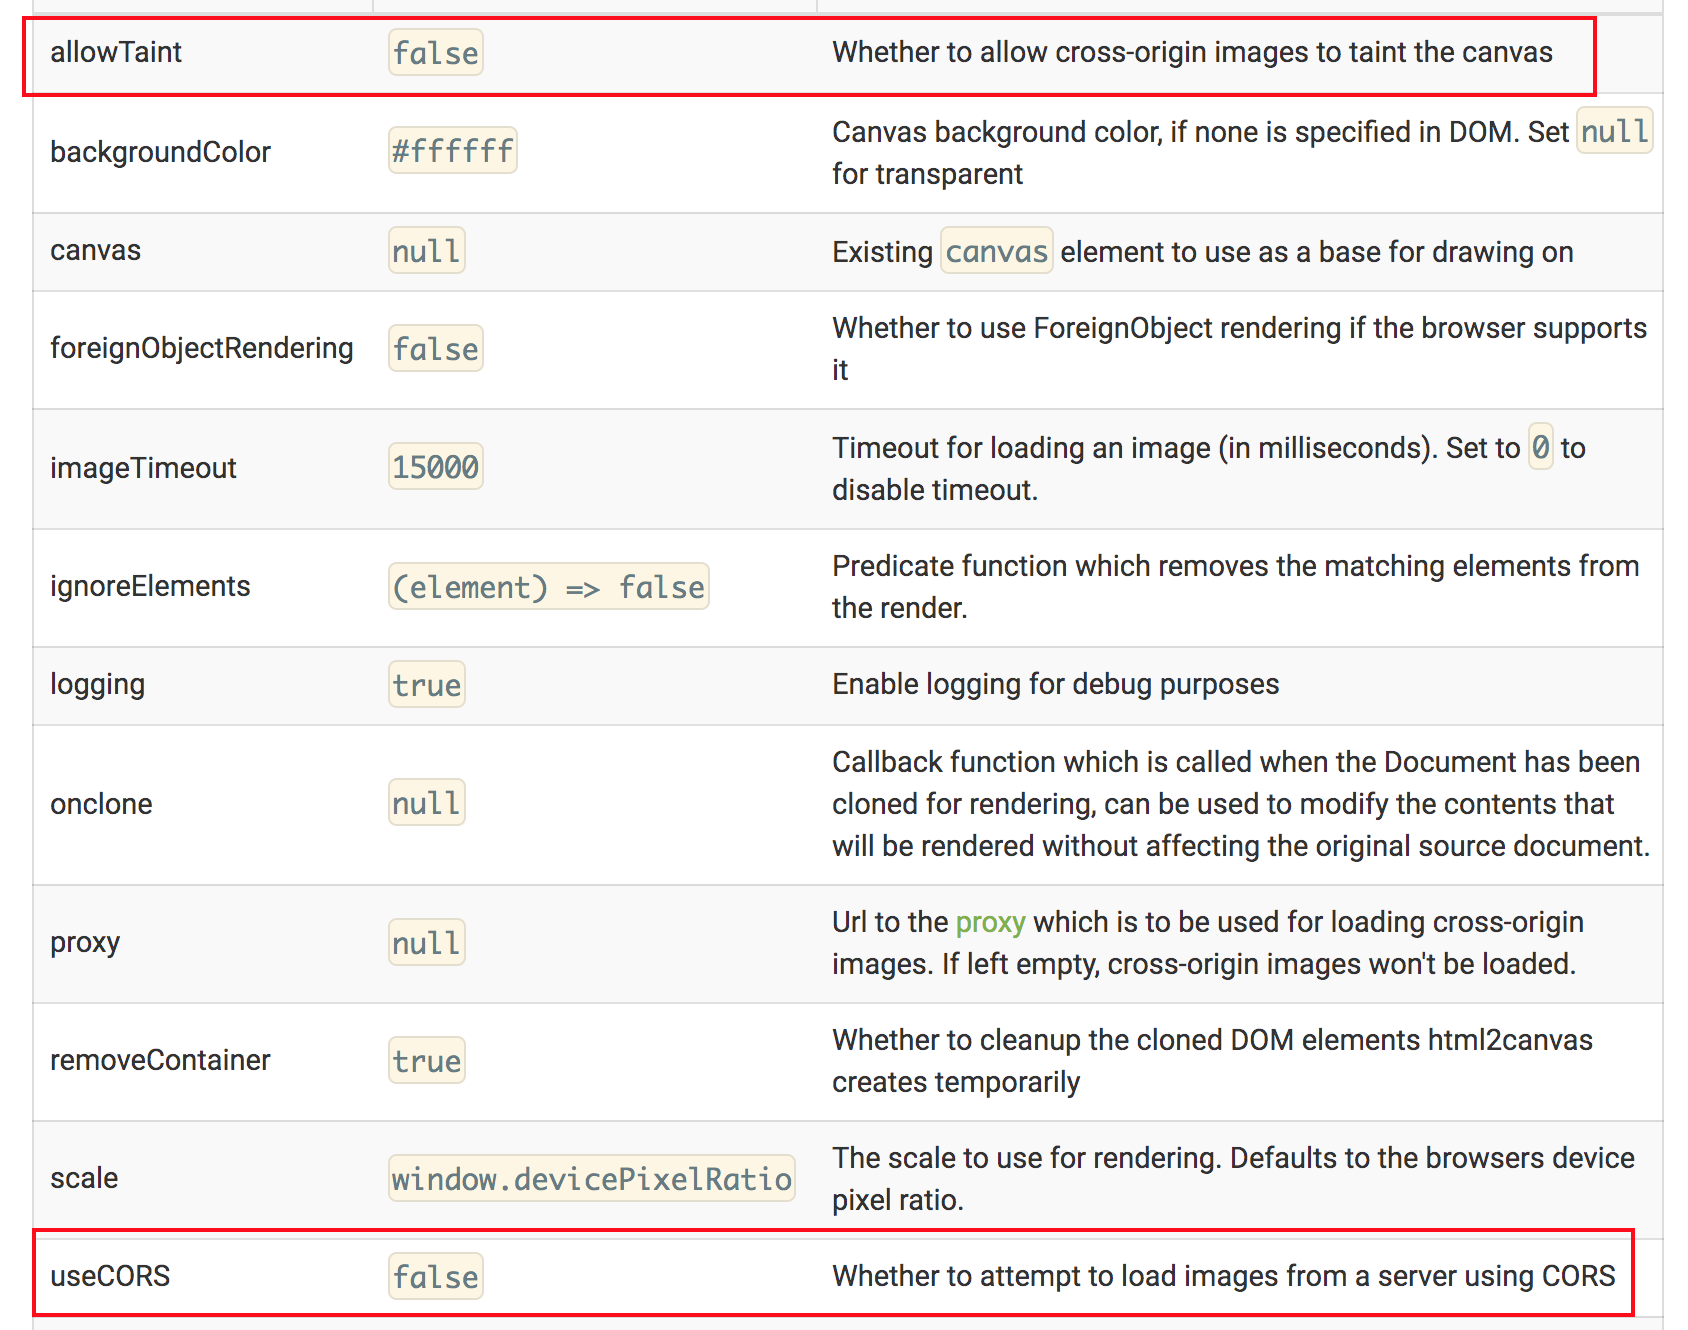Click the imageTimeout option name
The height and width of the screenshot is (1330, 1688).
[x=143, y=468]
